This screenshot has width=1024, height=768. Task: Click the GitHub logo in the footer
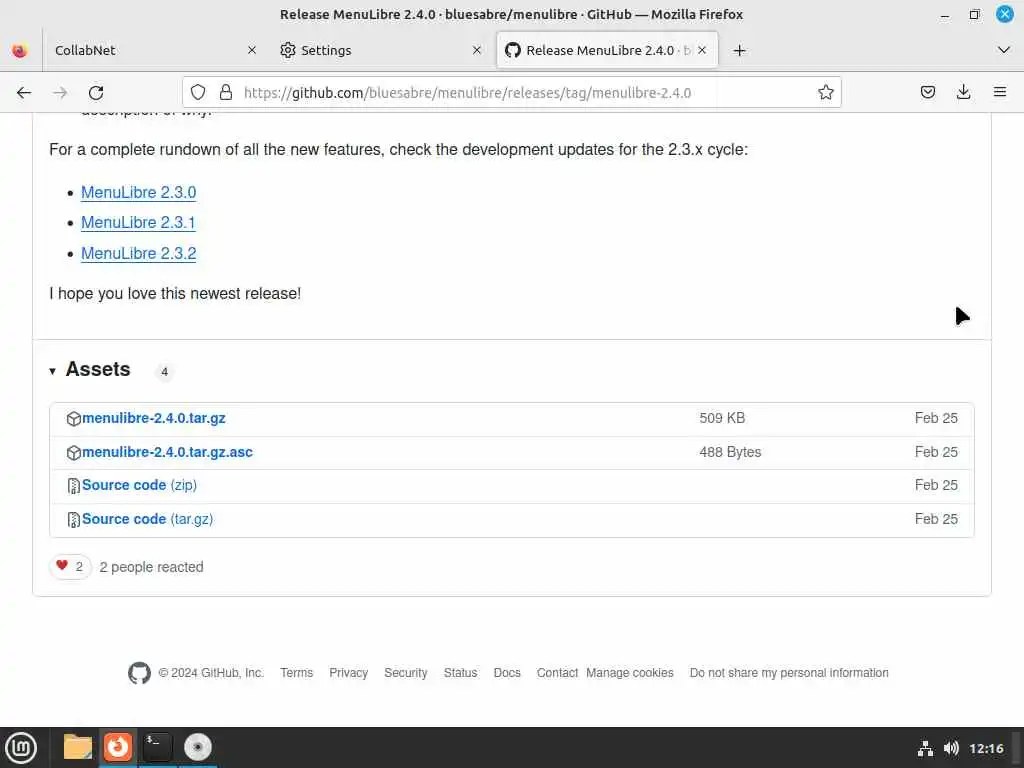click(139, 673)
